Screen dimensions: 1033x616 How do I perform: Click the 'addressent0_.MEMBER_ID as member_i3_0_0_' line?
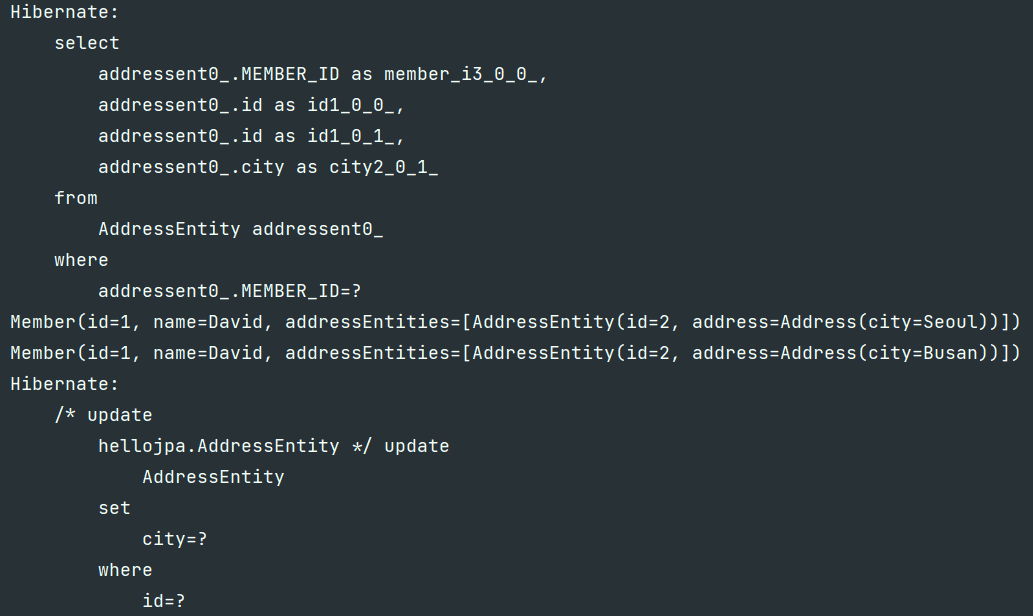(323, 74)
